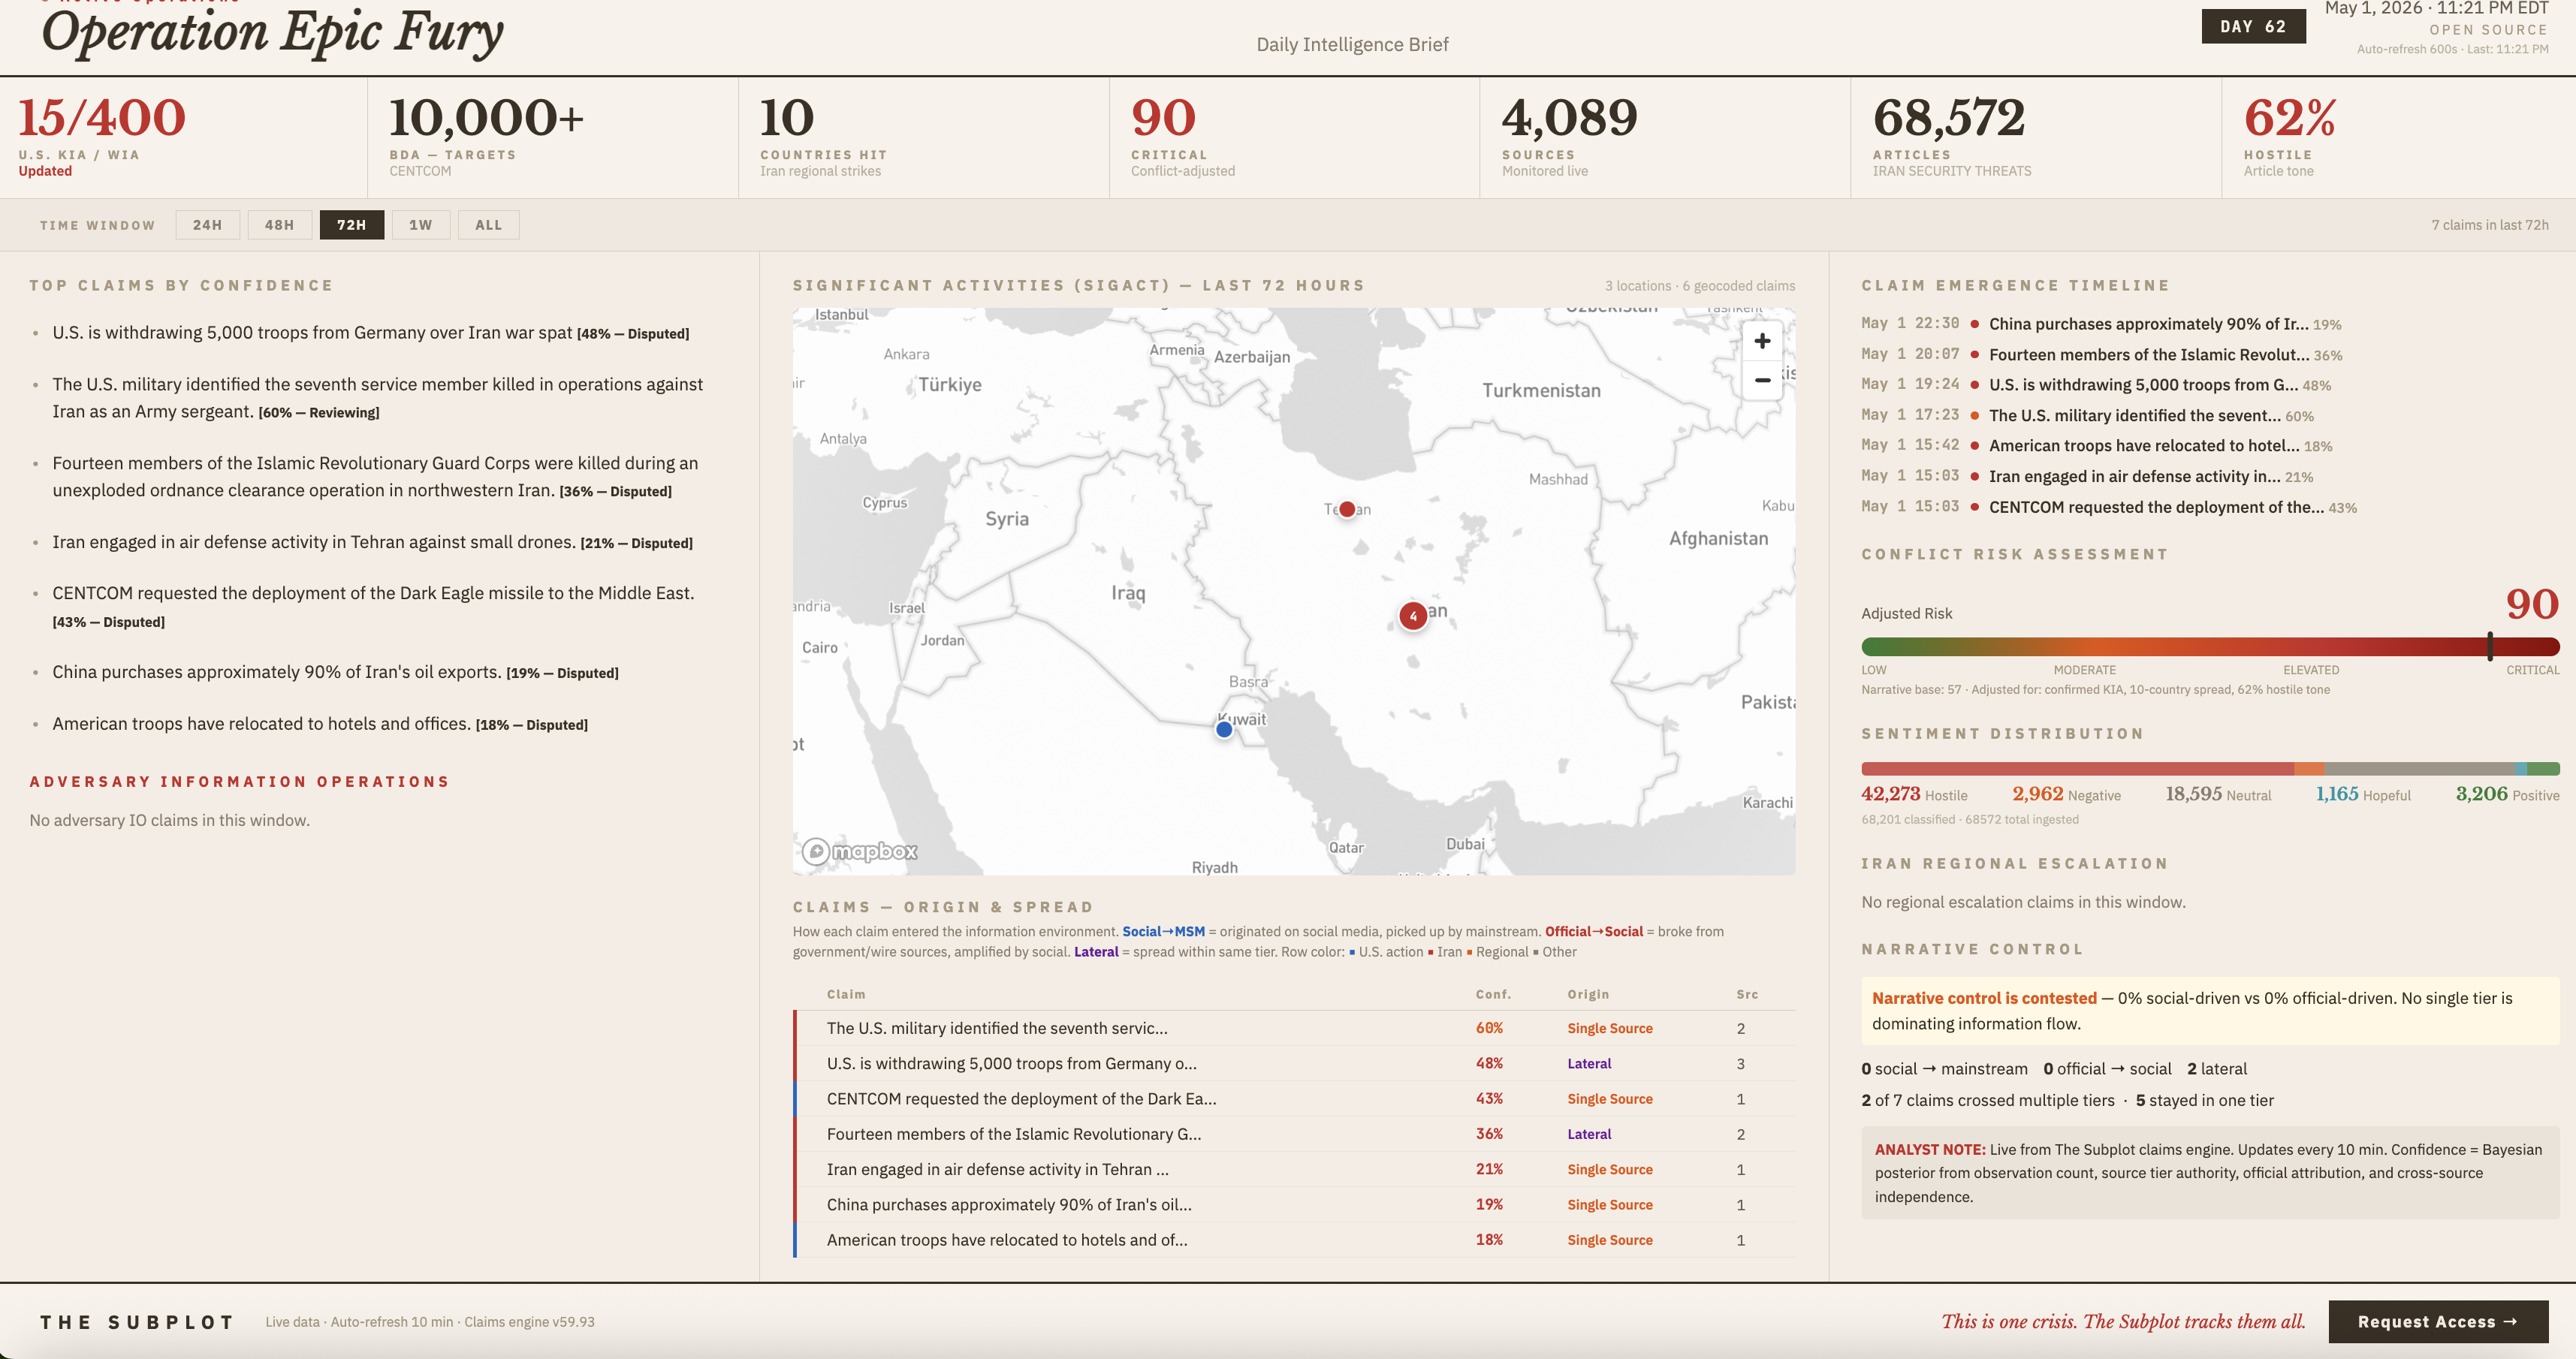
Task: Click the Claim column header
Action: click(x=846, y=994)
